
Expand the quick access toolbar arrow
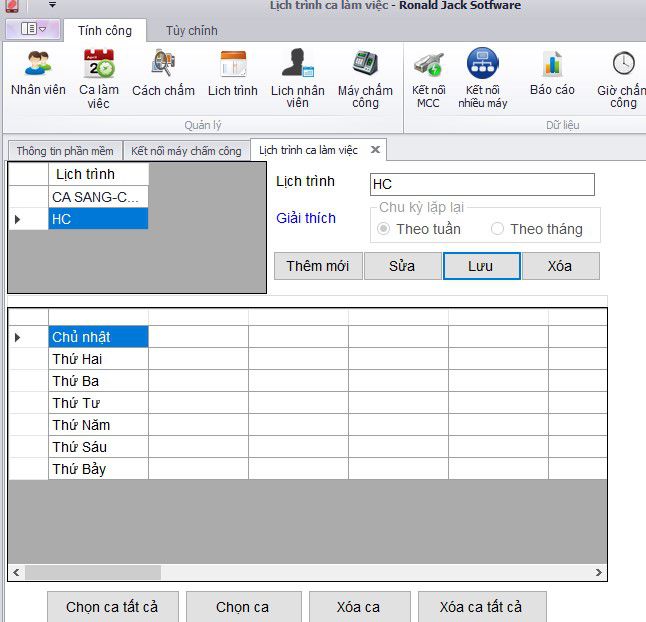coord(52,6)
